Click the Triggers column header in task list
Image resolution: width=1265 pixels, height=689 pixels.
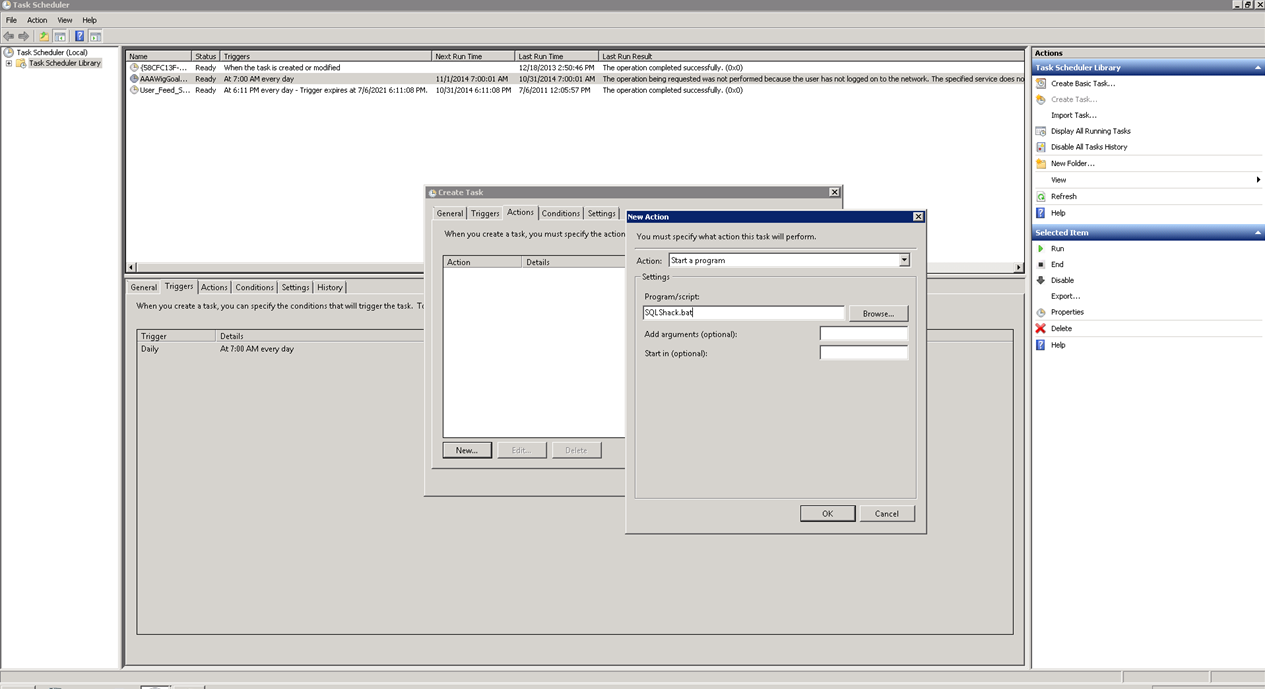click(326, 56)
